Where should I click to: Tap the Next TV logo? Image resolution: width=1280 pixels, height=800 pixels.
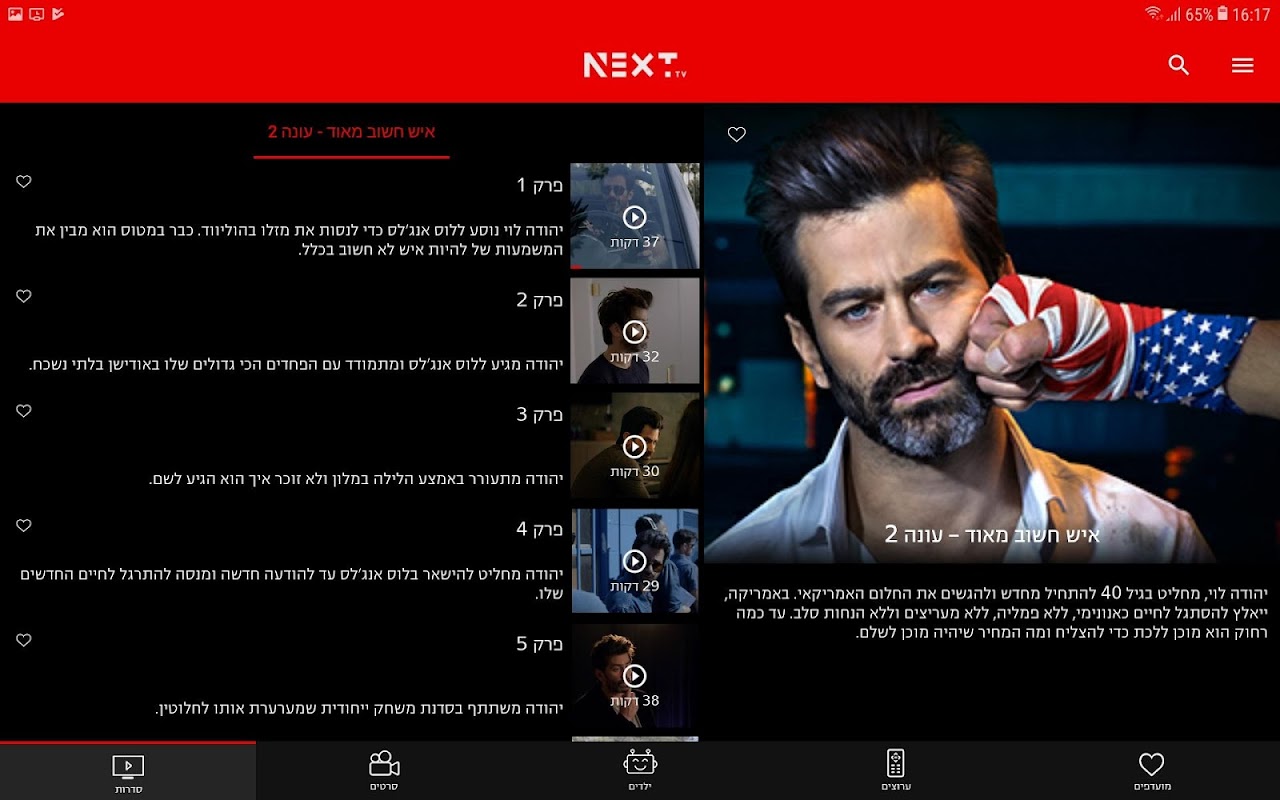coord(634,64)
